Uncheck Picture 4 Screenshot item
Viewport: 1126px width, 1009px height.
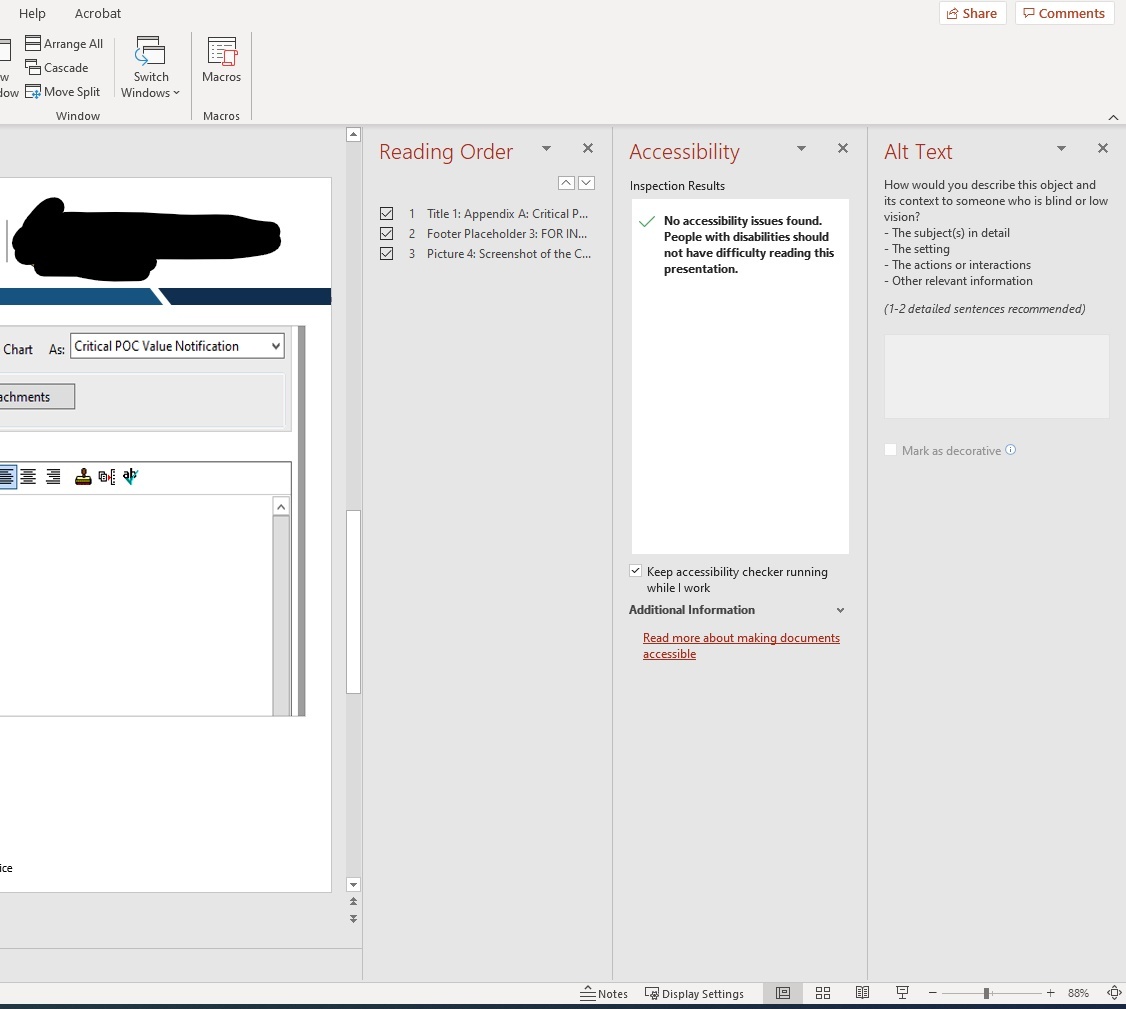click(x=386, y=254)
